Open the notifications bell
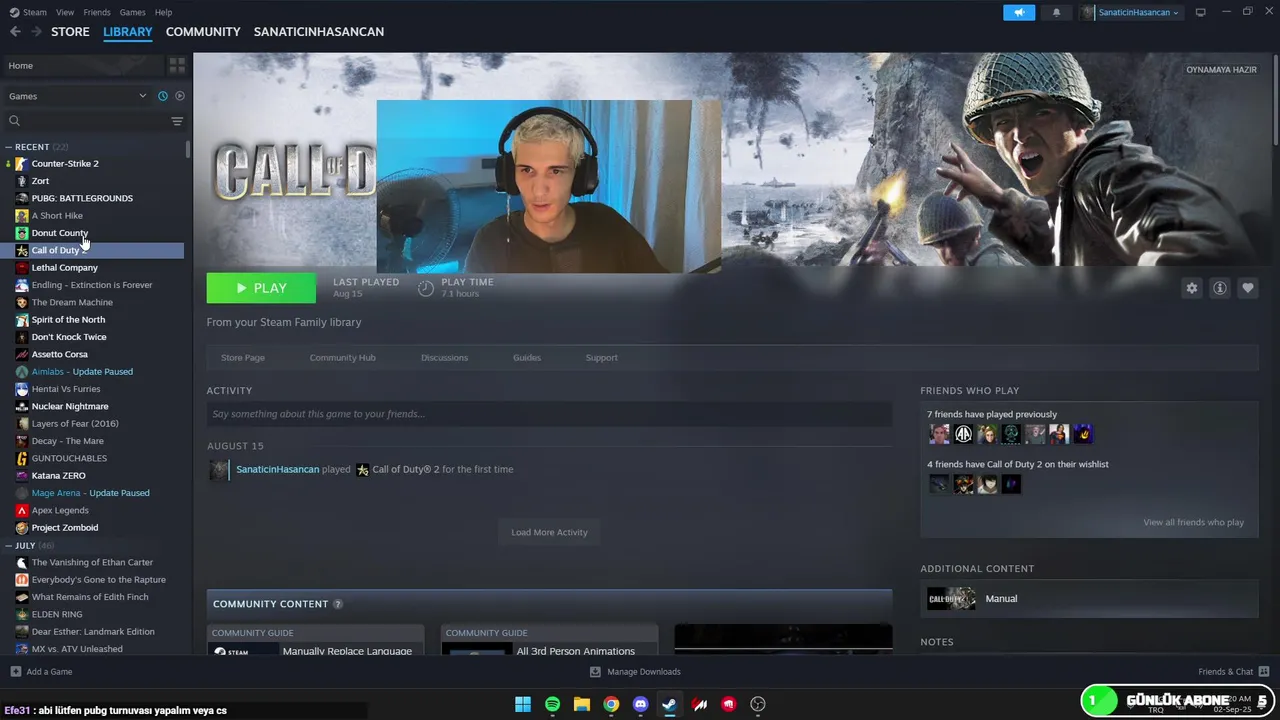The width and height of the screenshot is (1280, 720). coord(1056,12)
